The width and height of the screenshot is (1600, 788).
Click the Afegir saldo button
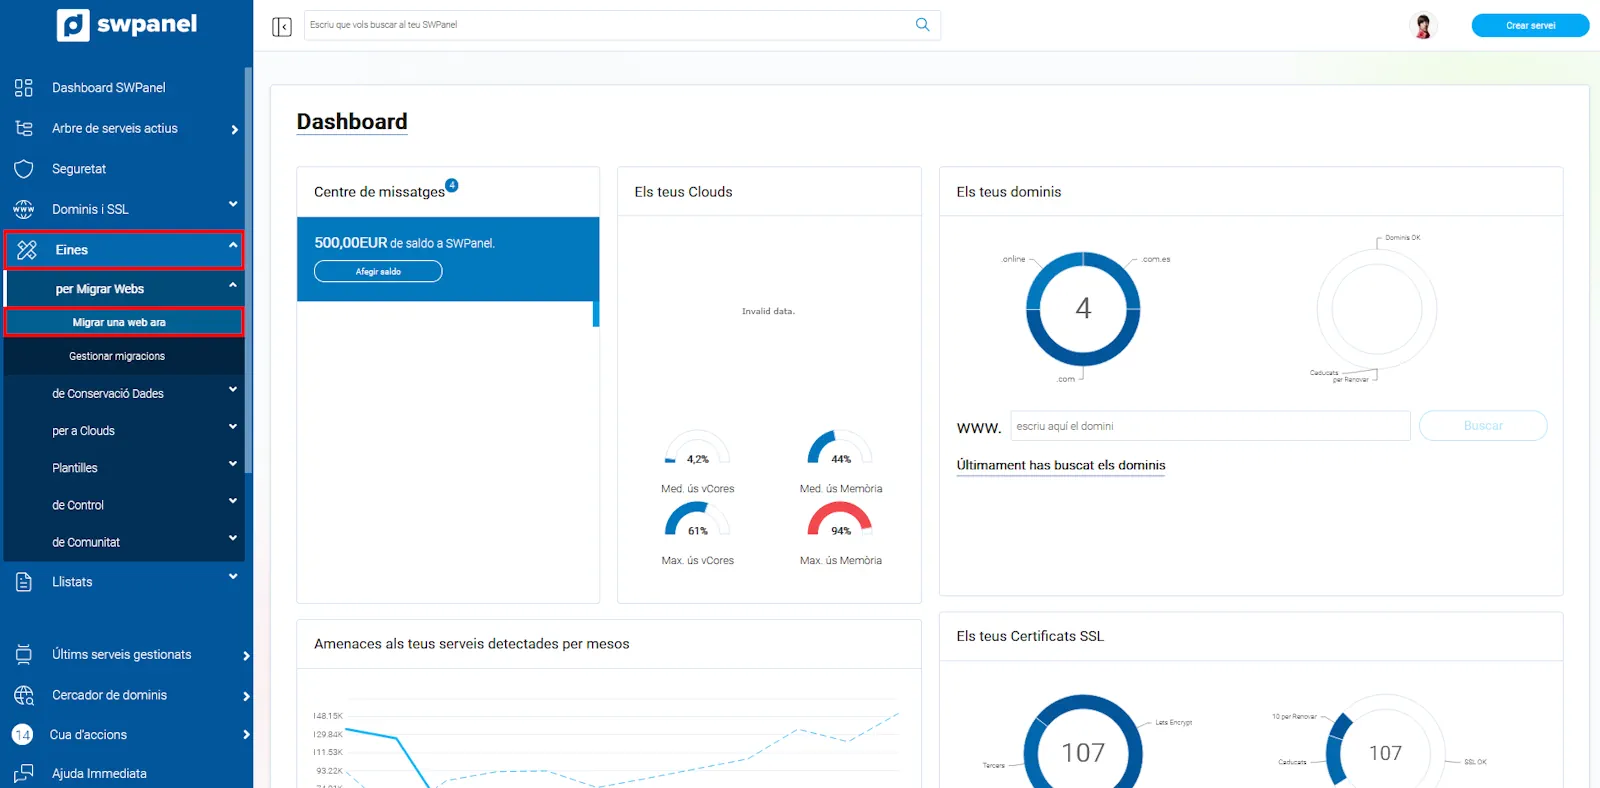(x=378, y=271)
